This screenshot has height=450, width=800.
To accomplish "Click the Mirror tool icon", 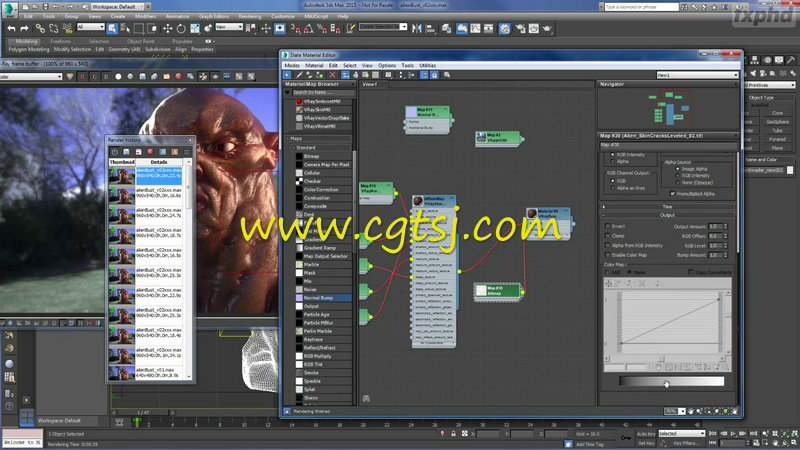I will point(417,29).
